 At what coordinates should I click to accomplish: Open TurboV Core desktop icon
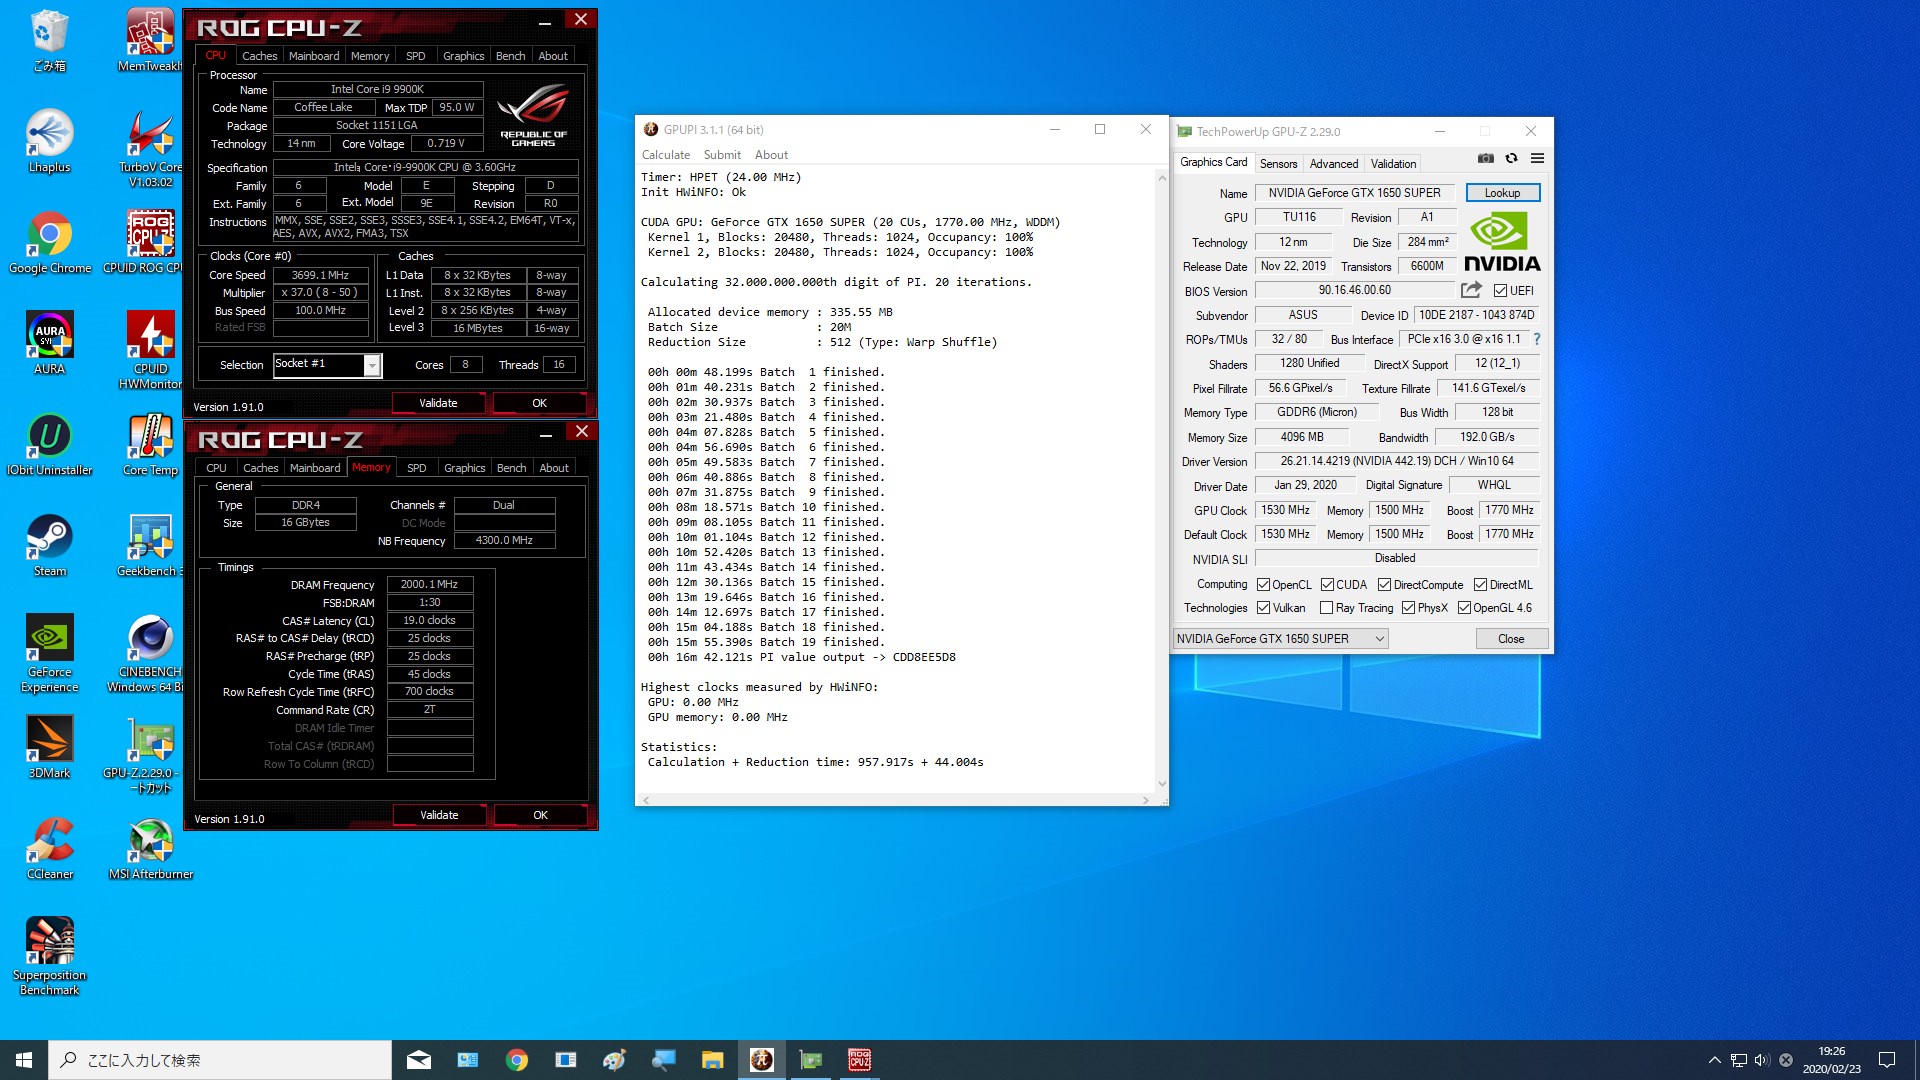(150, 148)
